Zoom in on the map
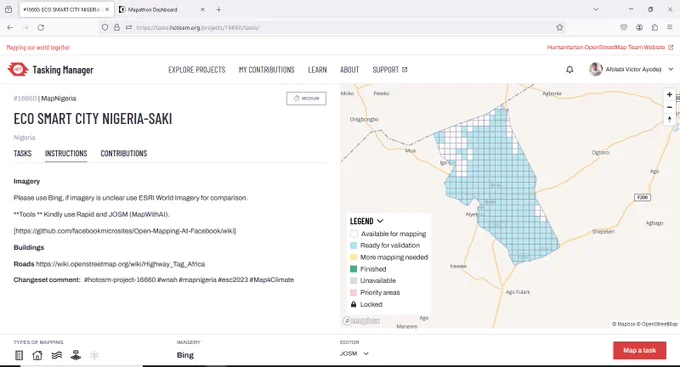The height and width of the screenshot is (367, 680). tap(669, 95)
